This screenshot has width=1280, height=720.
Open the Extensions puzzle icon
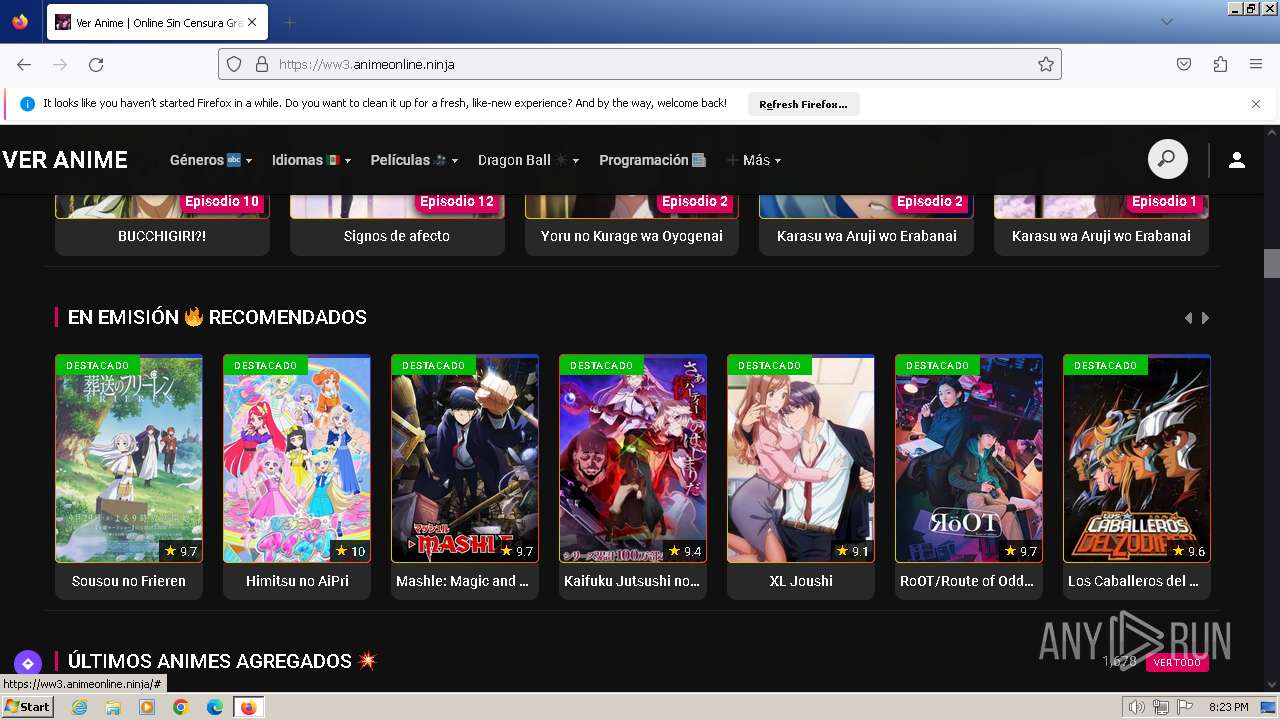click(1220, 64)
